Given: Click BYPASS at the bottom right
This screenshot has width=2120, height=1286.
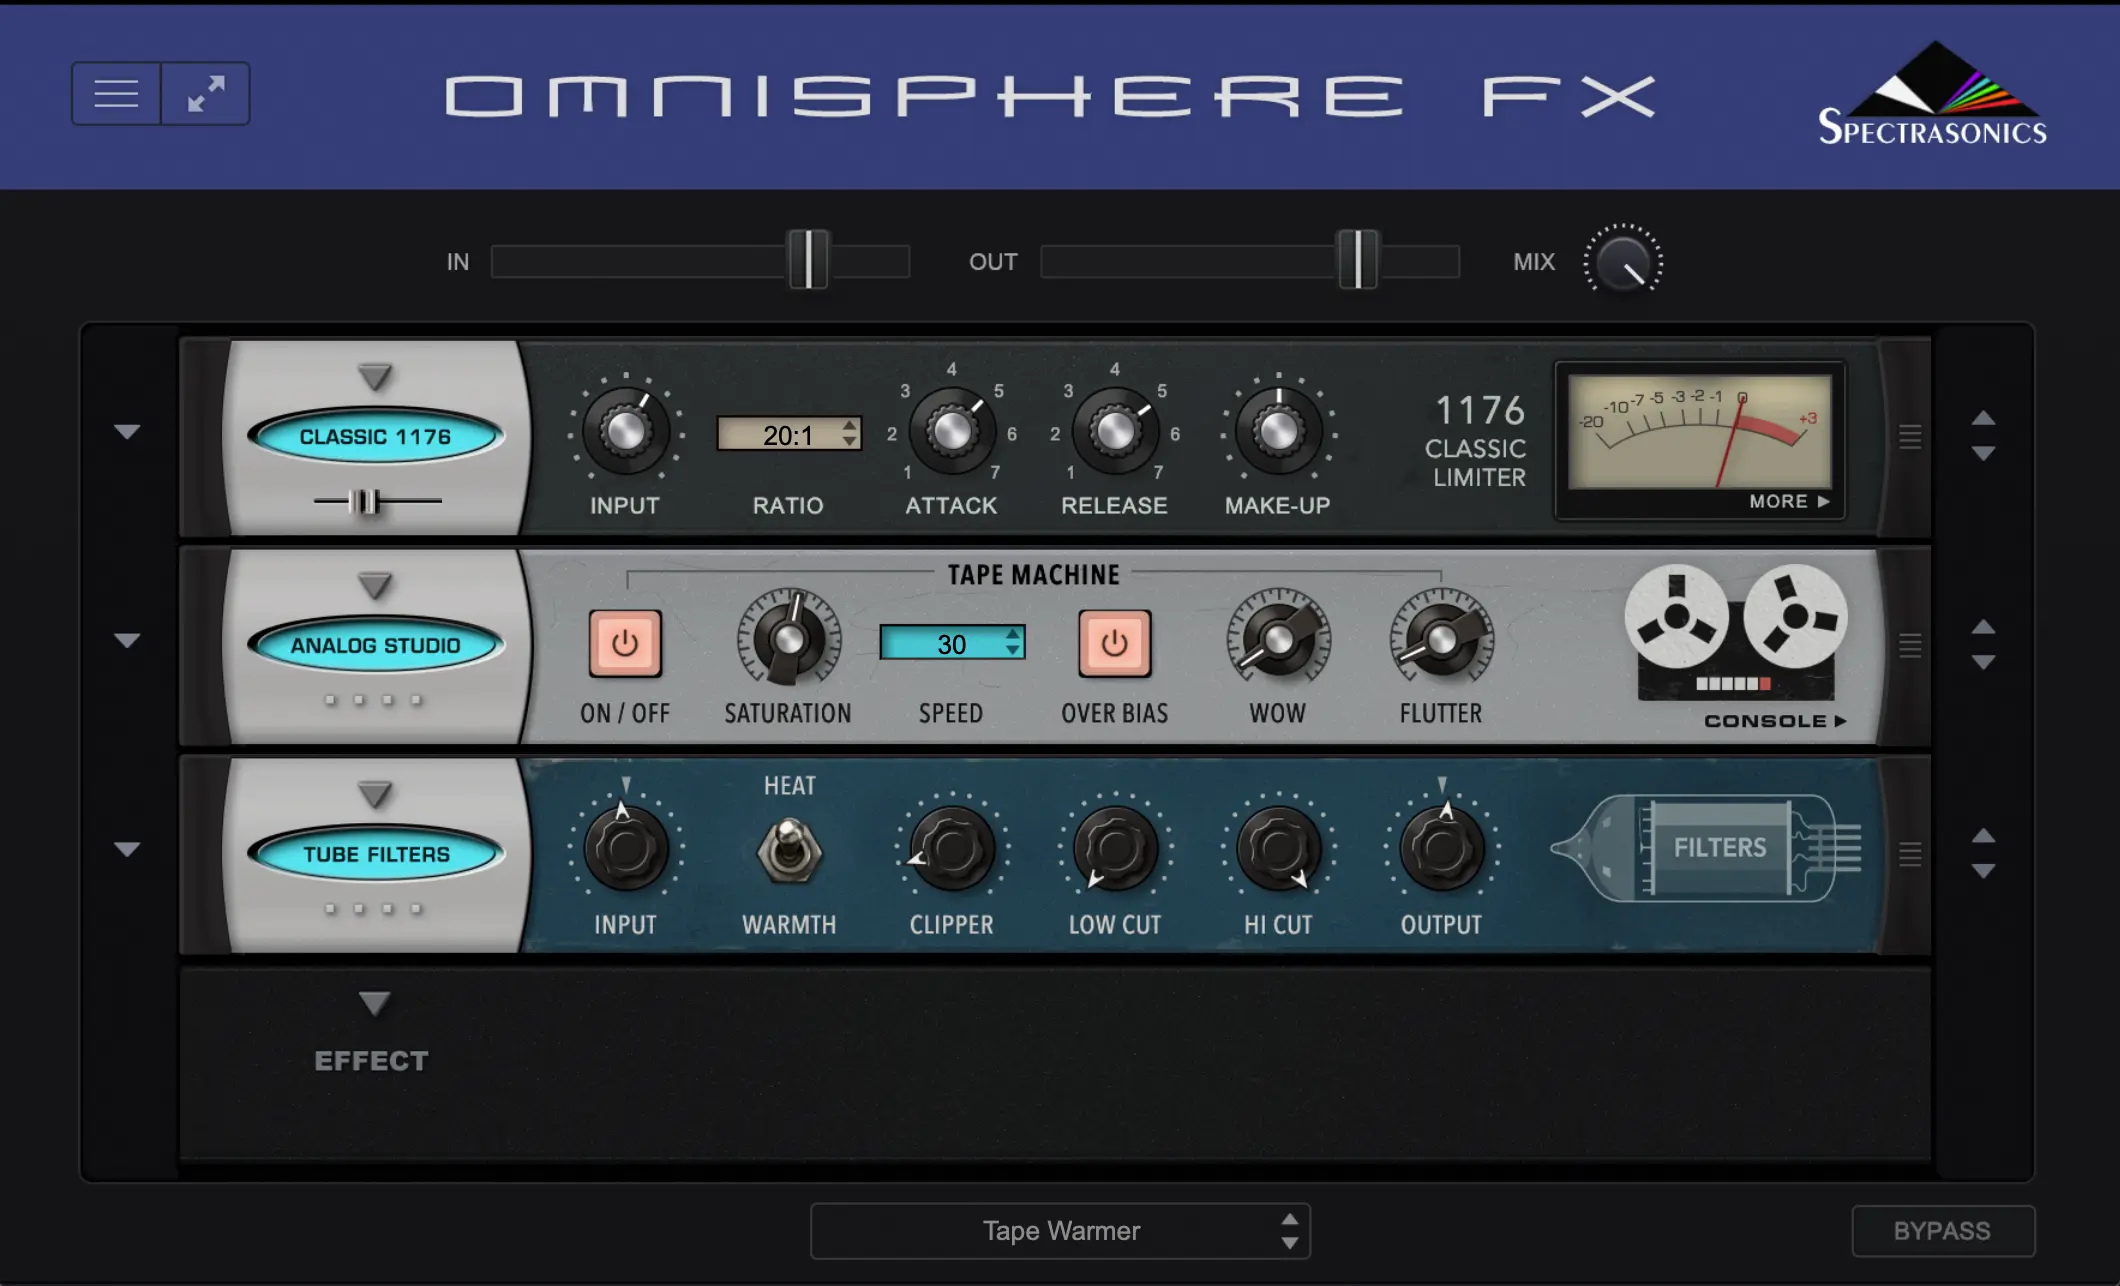Looking at the screenshot, I should click(x=1944, y=1230).
